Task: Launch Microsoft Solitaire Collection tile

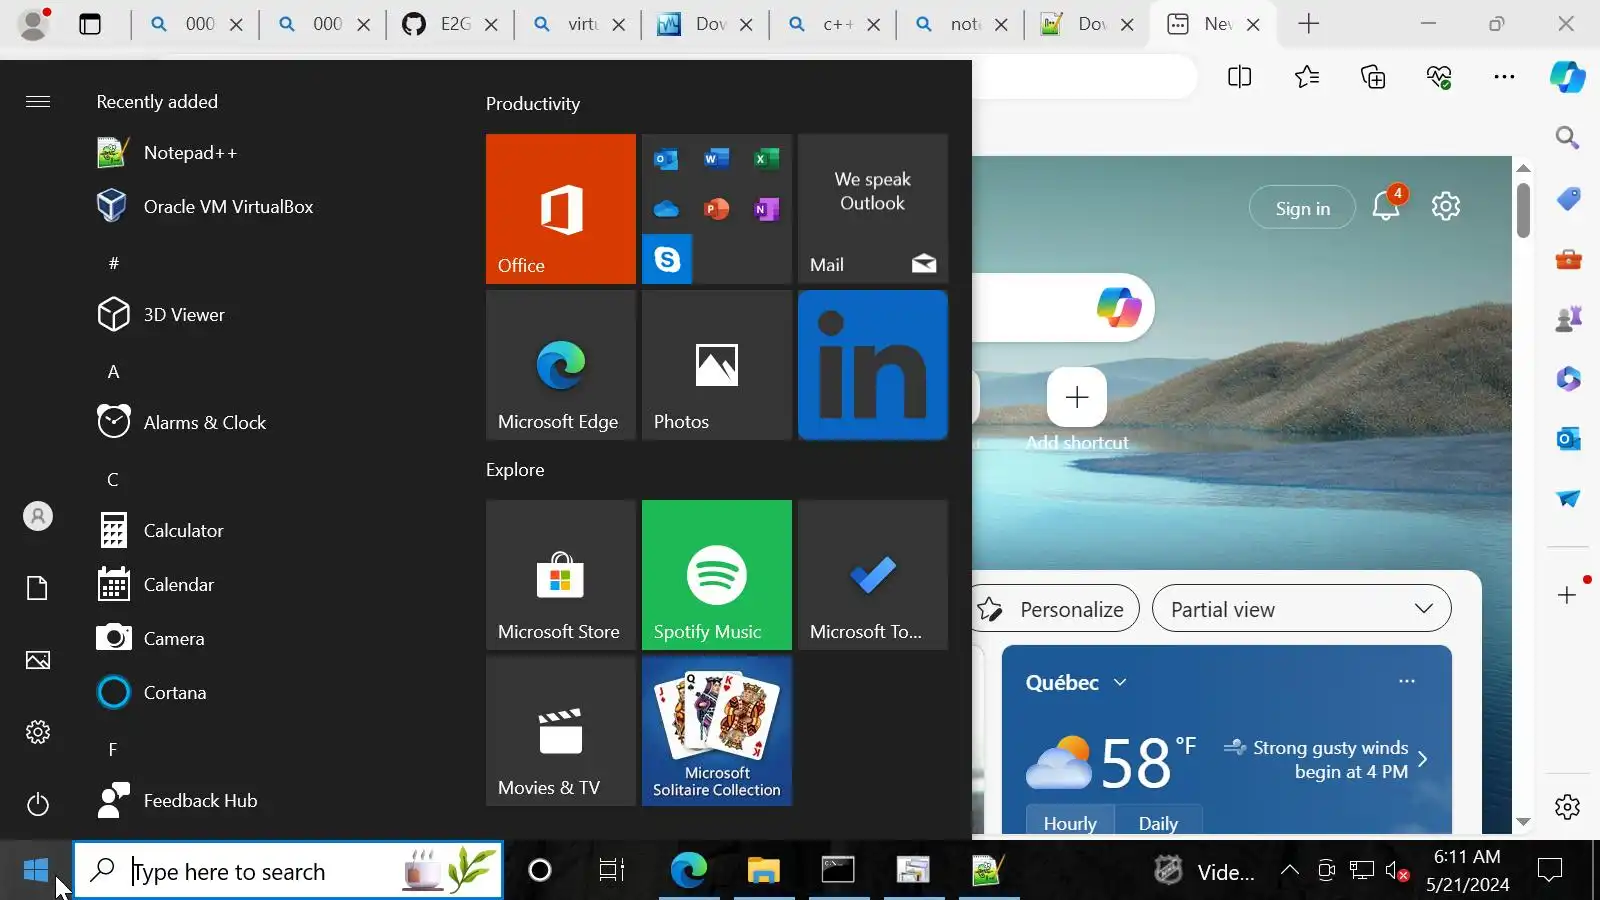Action: (717, 731)
